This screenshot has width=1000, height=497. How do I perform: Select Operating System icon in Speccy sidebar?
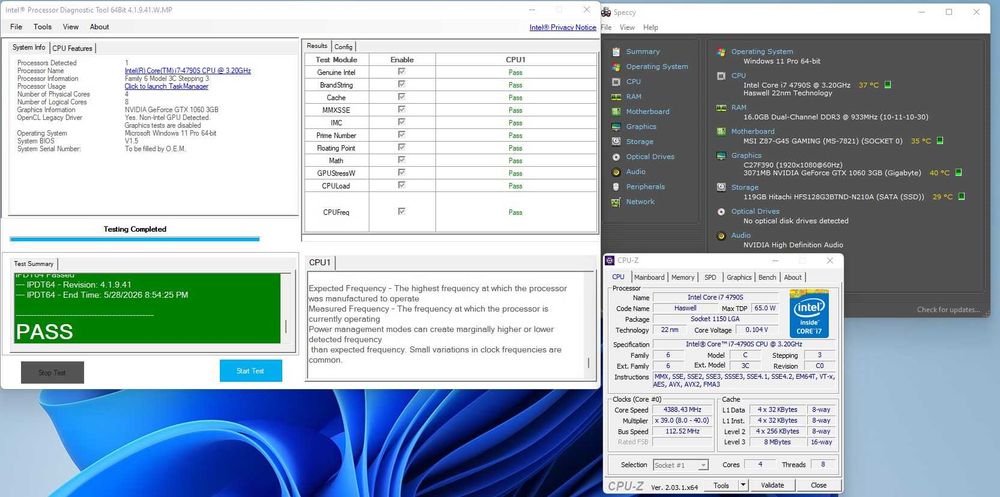click(x=615, y=66)
